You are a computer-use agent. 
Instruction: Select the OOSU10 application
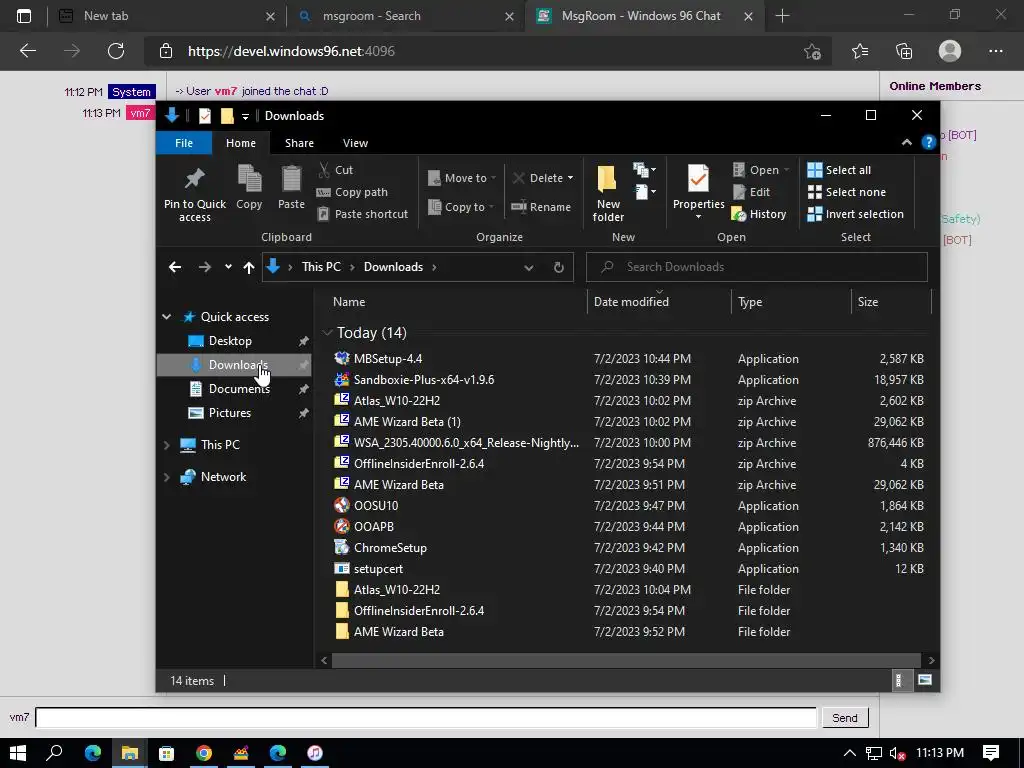376,505
